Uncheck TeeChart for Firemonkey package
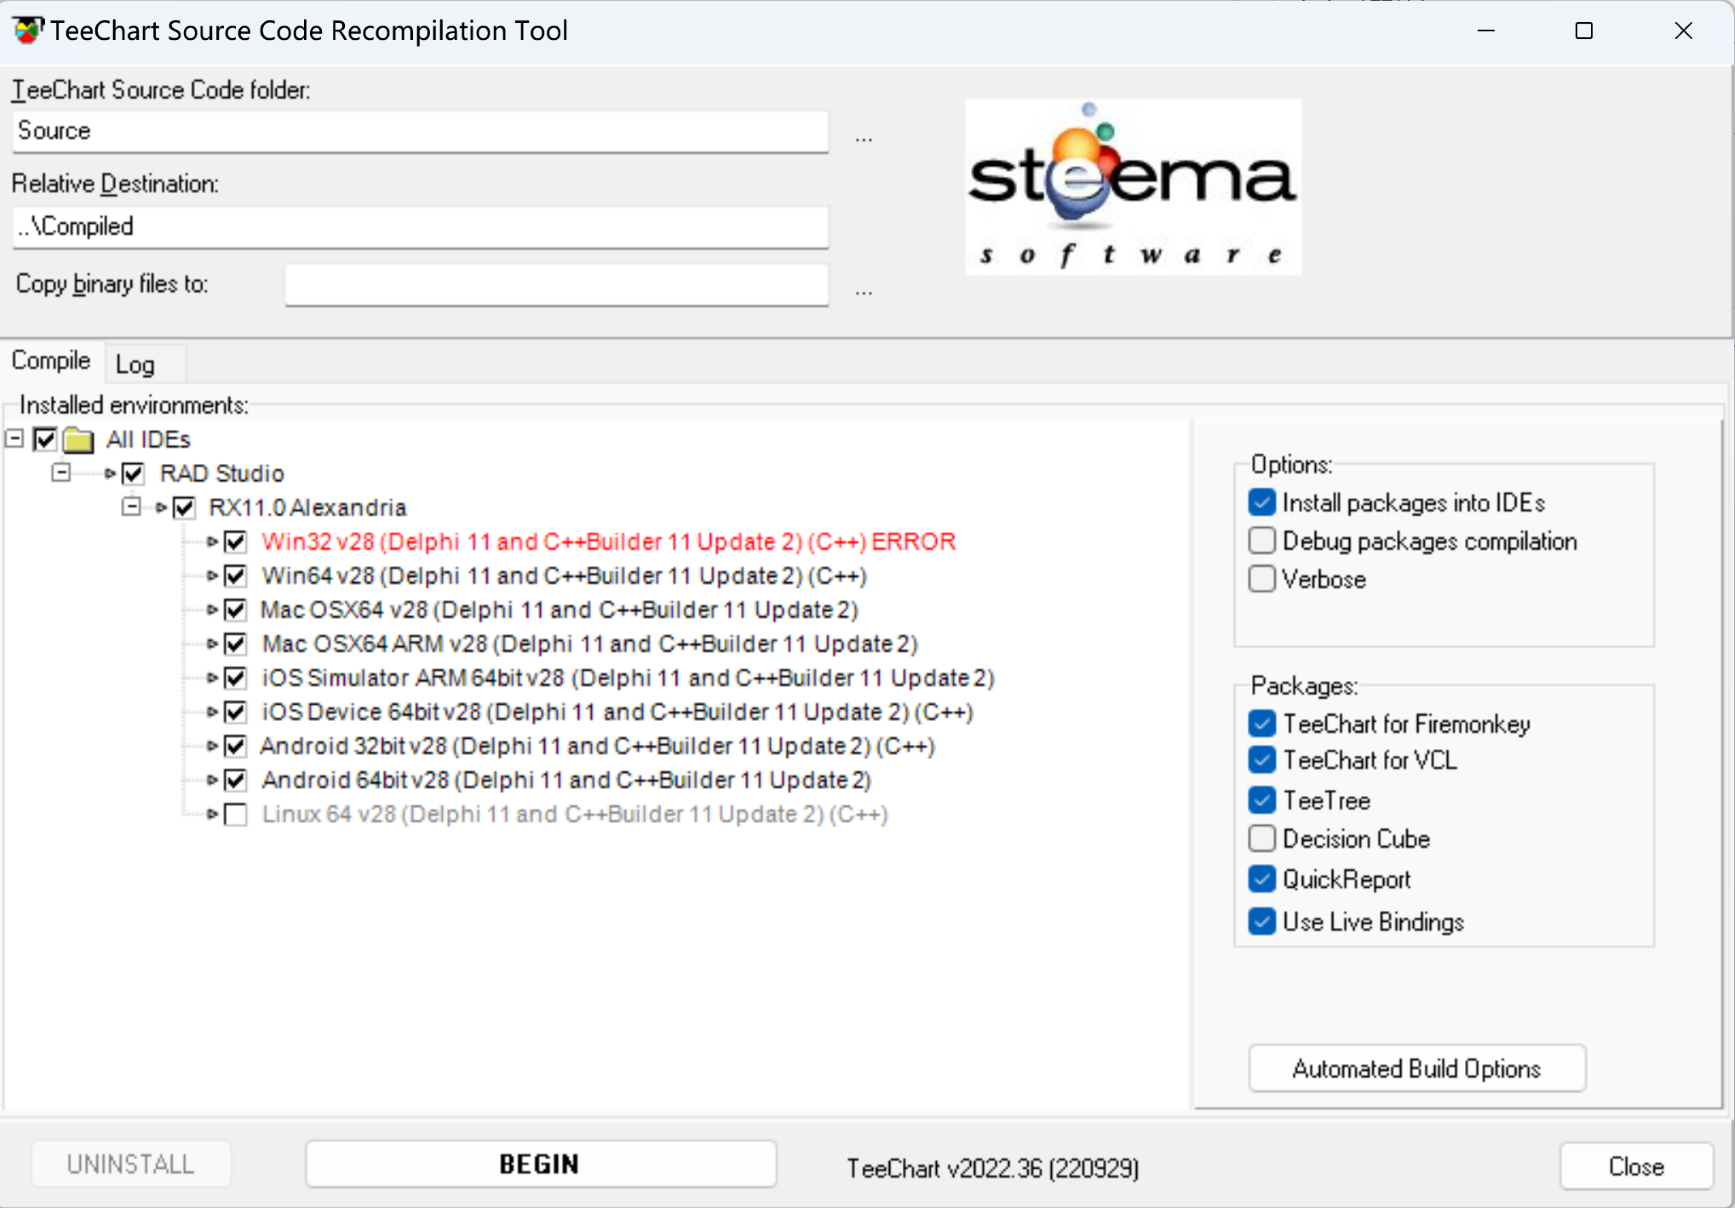 pyautogui.click(x=1262, y=723)
